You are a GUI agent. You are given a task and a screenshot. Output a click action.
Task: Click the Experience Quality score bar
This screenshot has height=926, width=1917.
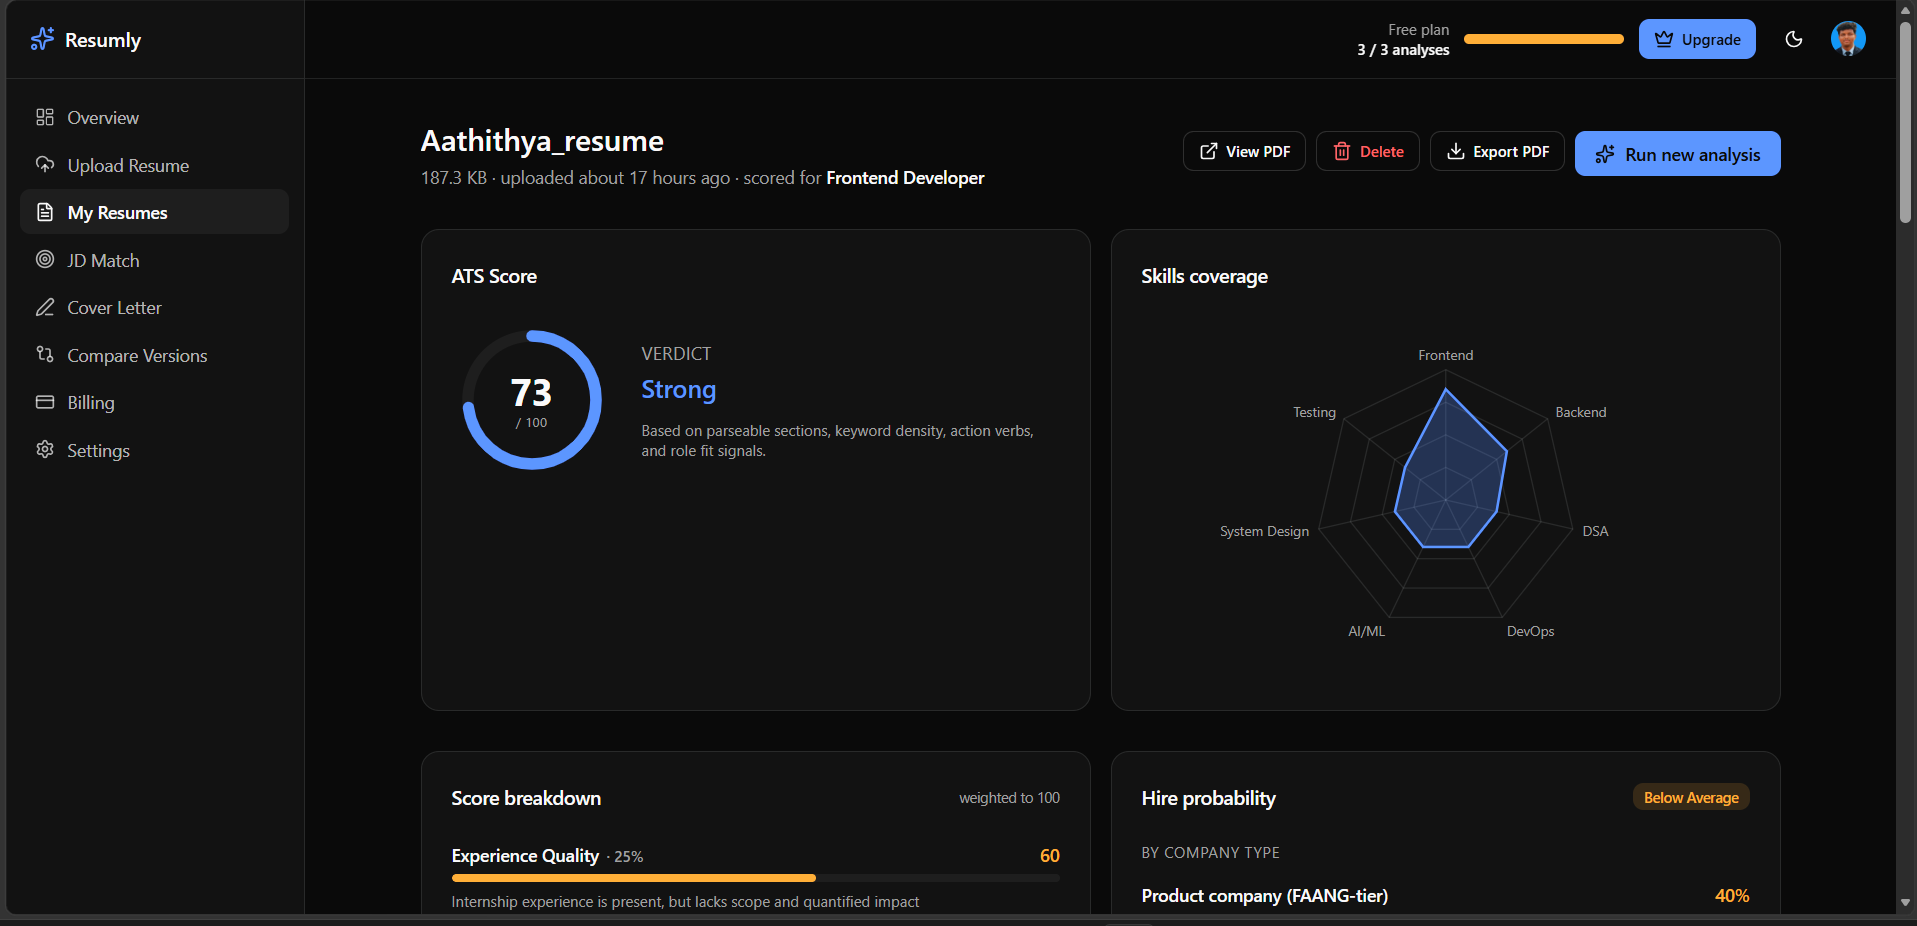(x=755, y=878)
